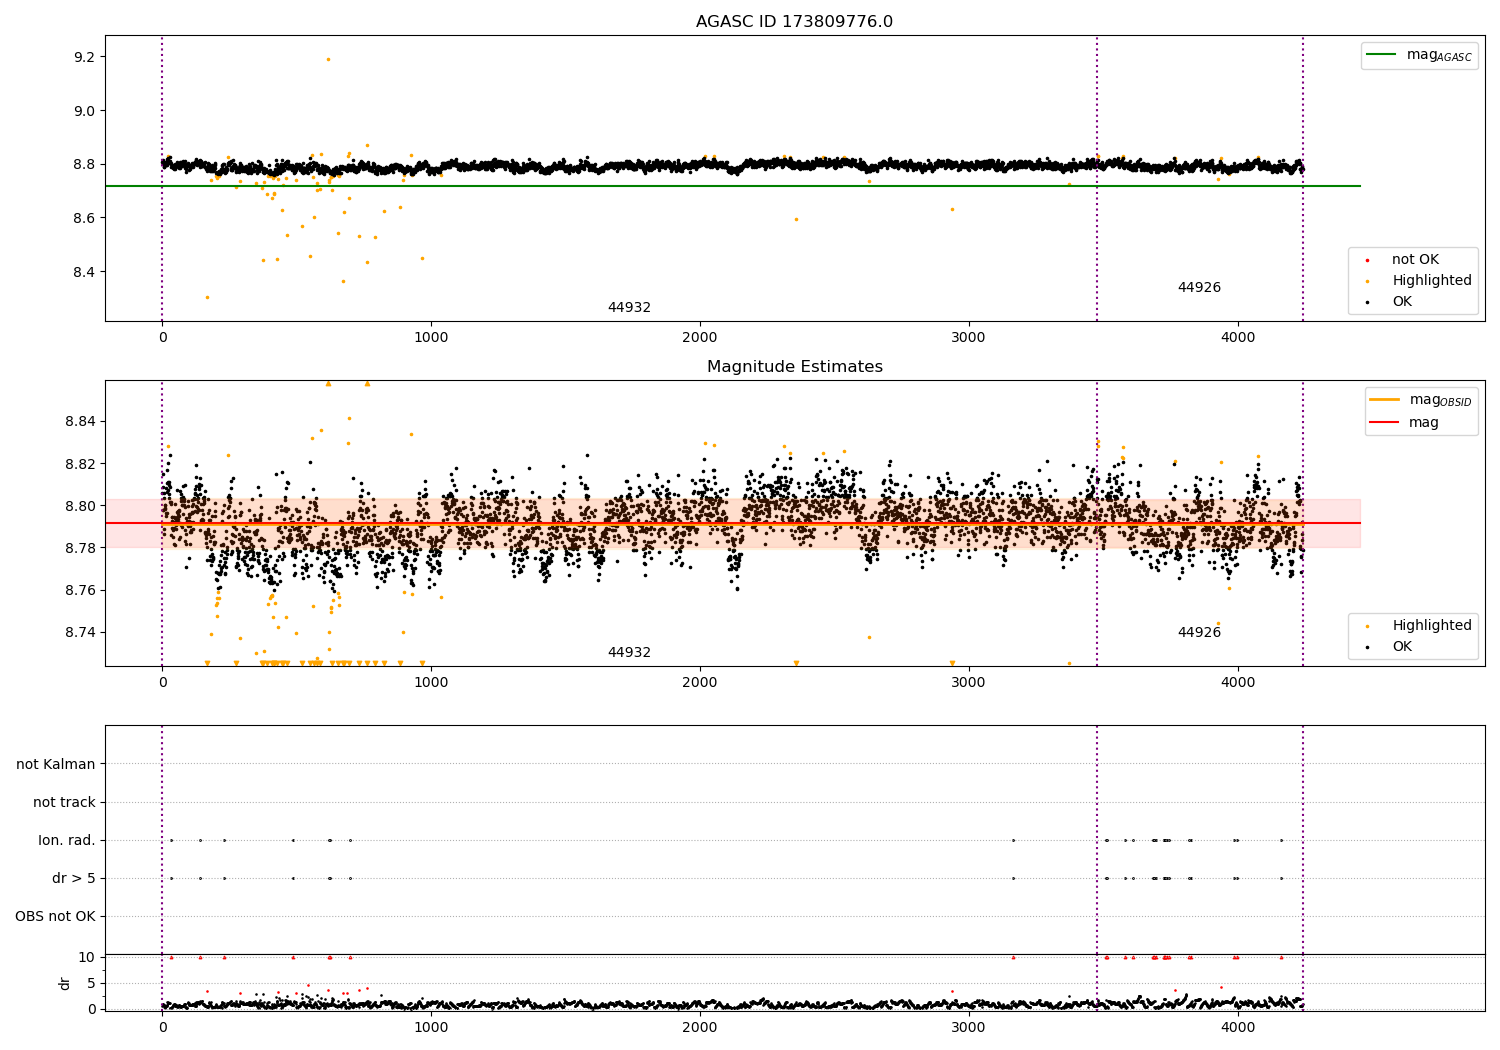
Task: Click the orange point near 8.63 at x≈2940 in top plot
Action: tap(952, 209)
